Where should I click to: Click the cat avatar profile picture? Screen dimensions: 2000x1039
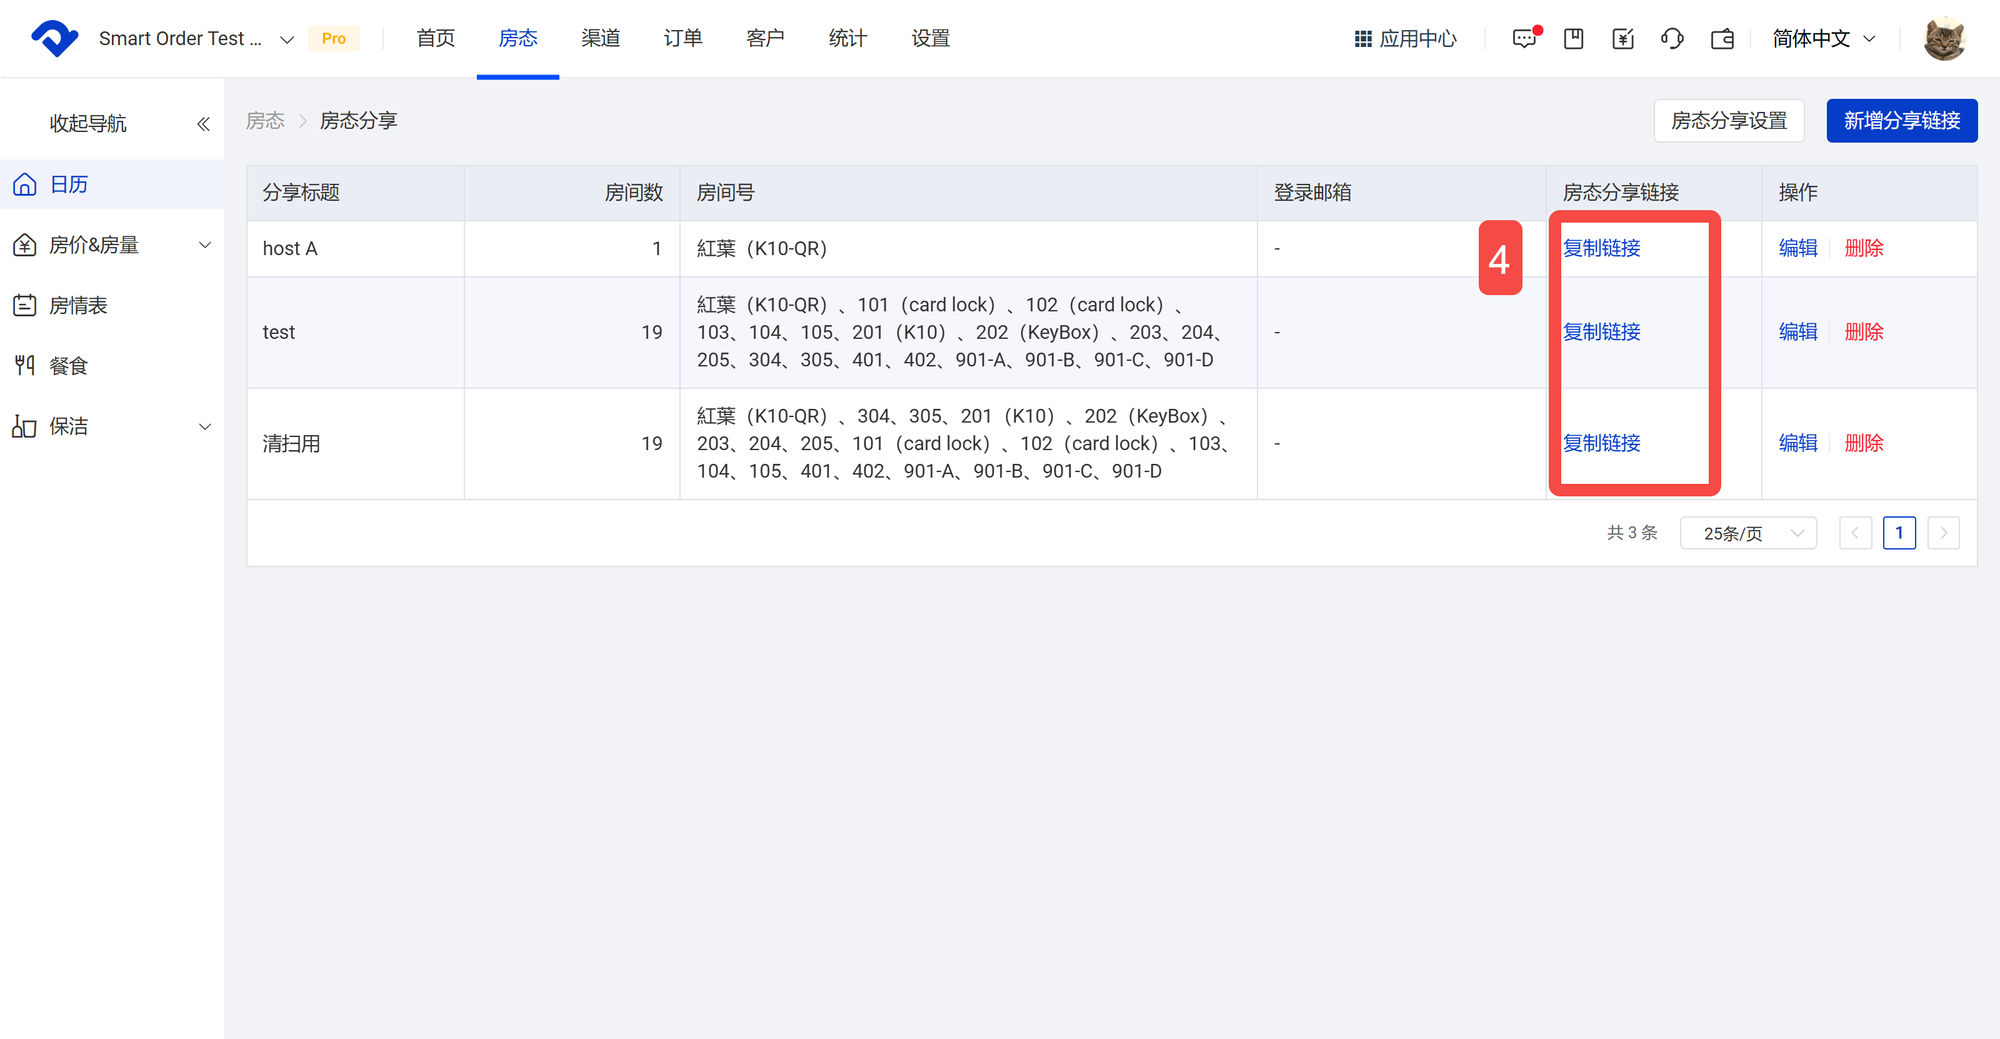pyautogui.click(x=1944, y=39)
